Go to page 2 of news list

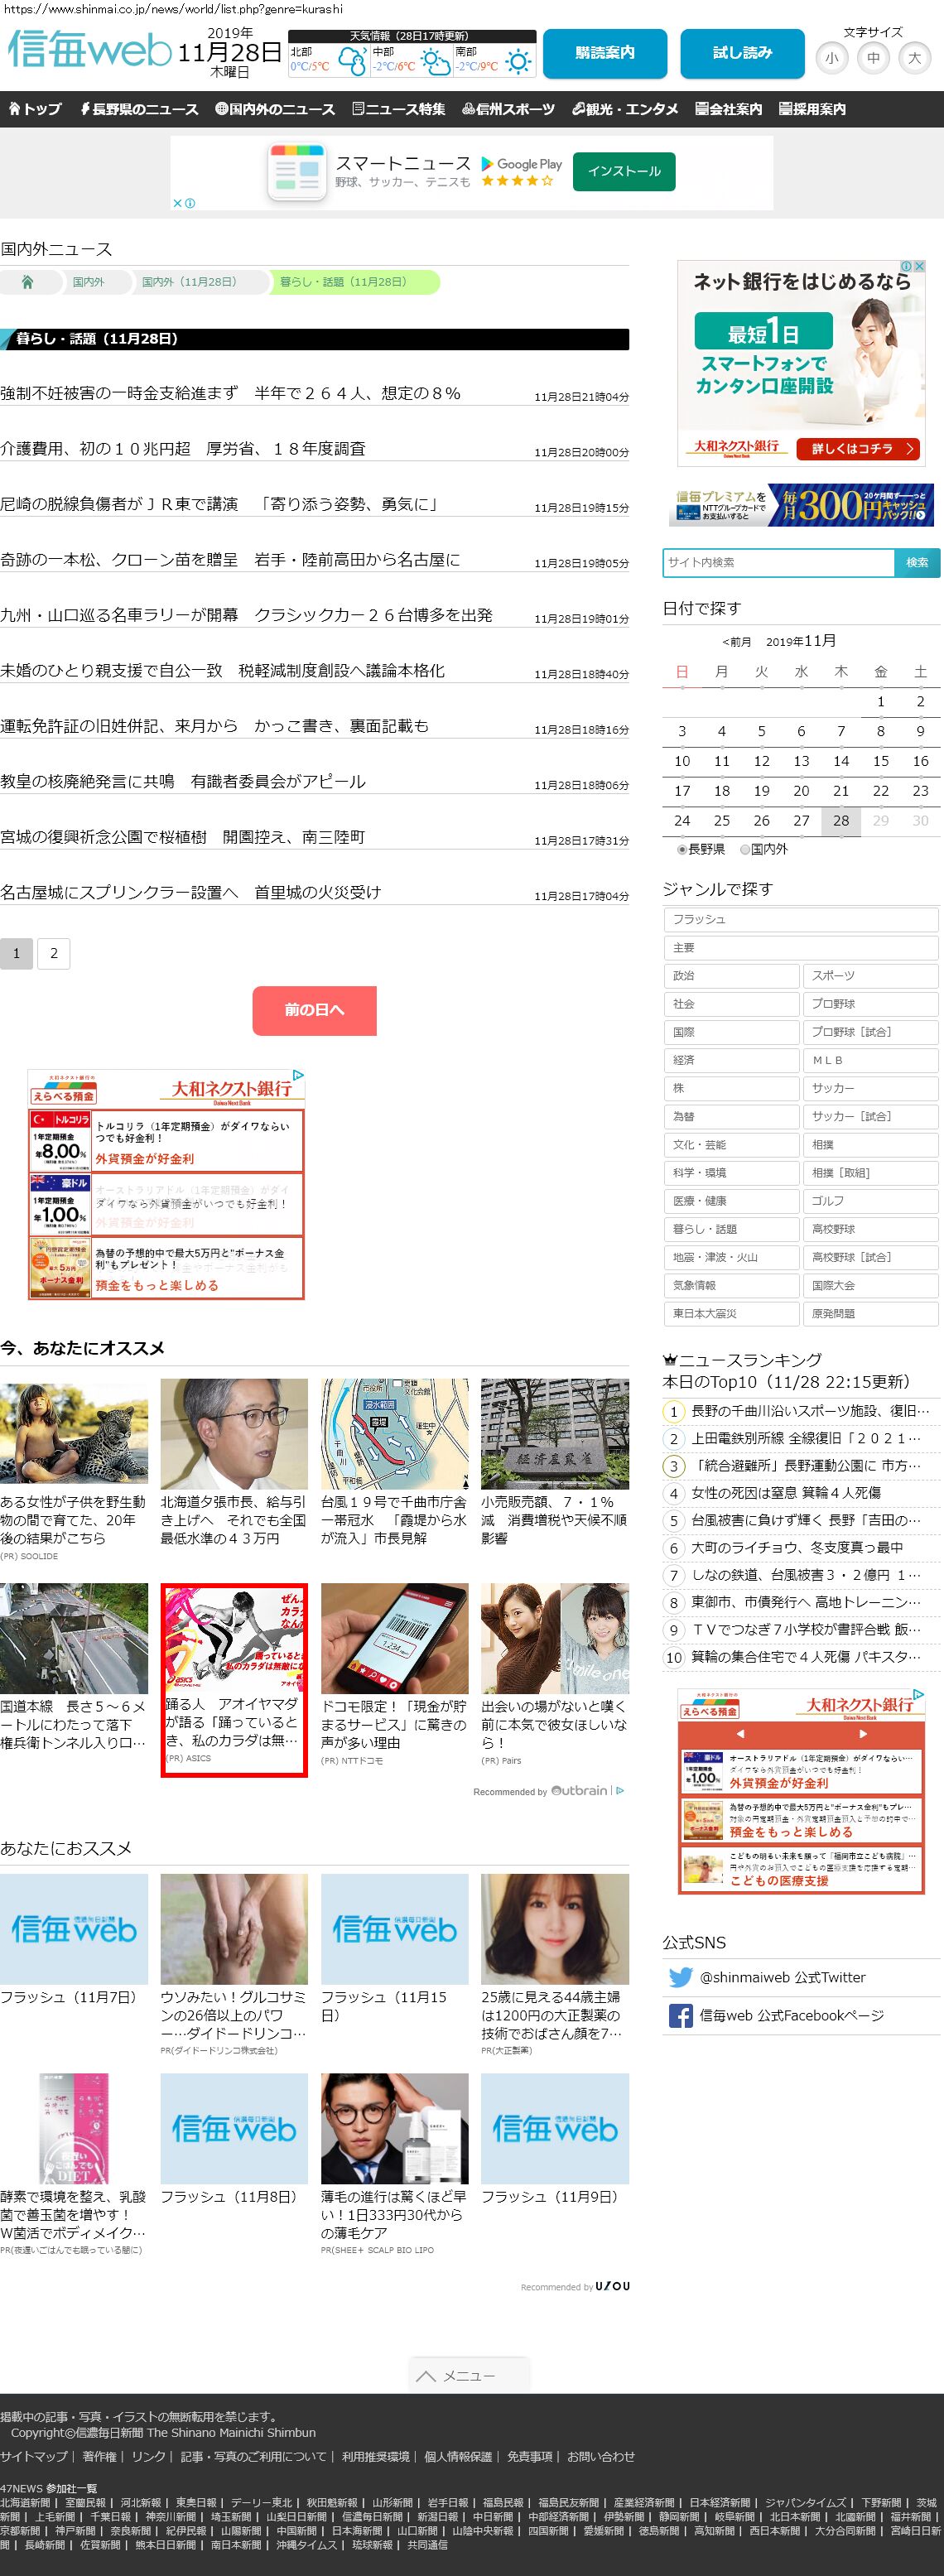(54, 953)
